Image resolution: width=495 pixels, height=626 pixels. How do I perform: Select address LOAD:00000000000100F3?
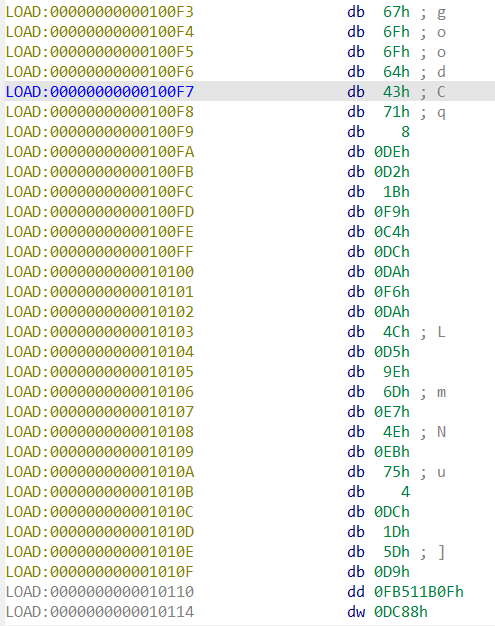coord(100,12)
